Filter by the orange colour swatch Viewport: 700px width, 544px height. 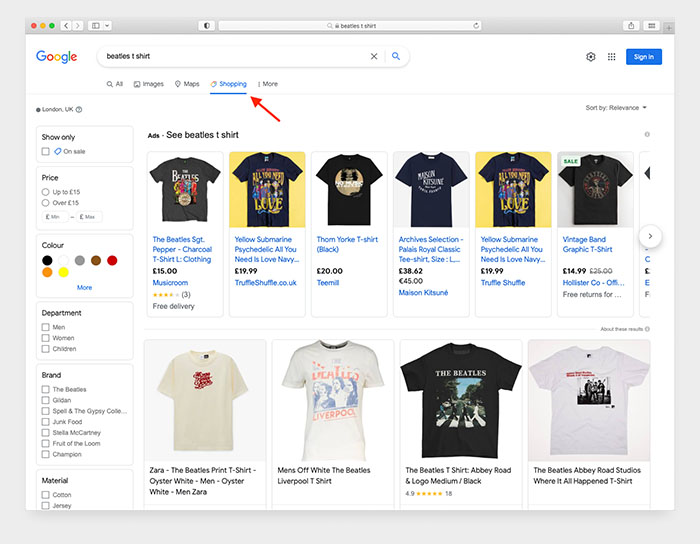point(47,272)
